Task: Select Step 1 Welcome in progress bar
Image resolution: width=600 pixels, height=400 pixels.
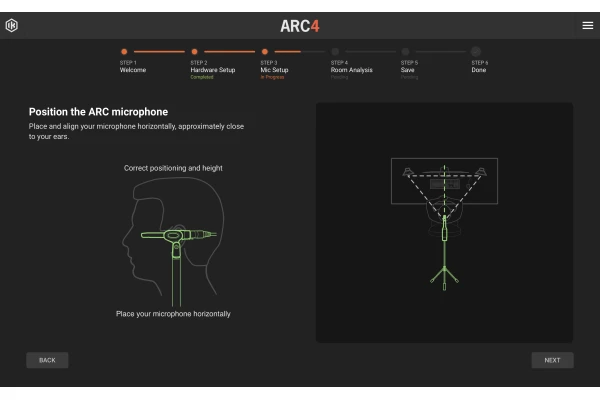Action: click(x=133, y=67)
